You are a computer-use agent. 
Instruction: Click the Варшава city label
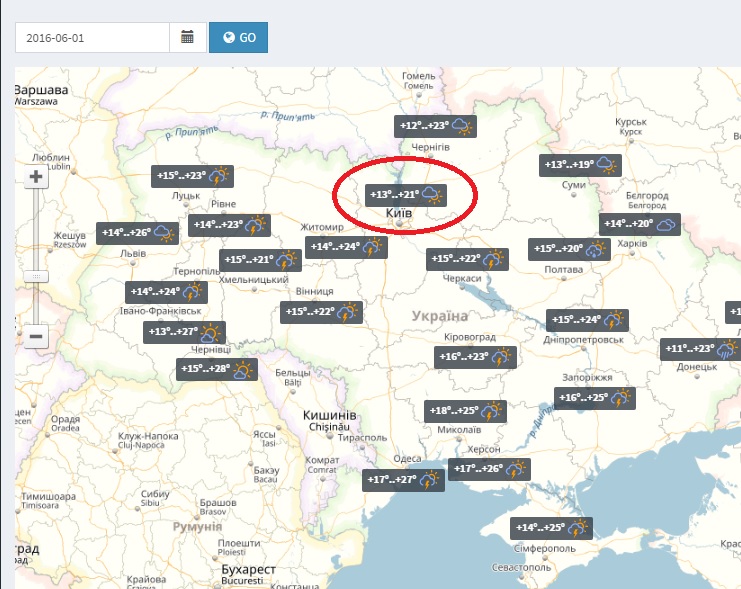[41, 90]
